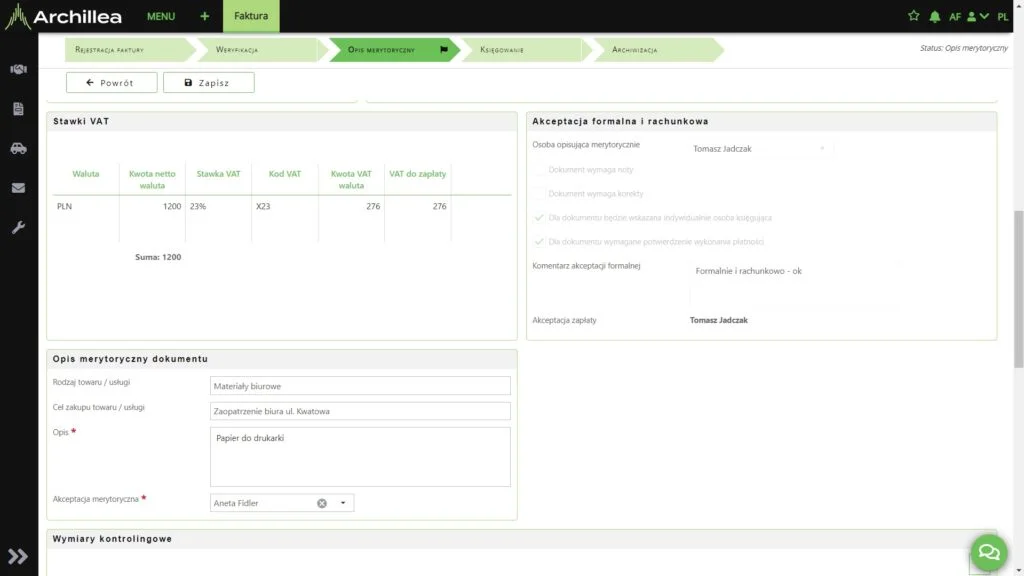Open the handshake icon in the sidebar

pos(18,70)
